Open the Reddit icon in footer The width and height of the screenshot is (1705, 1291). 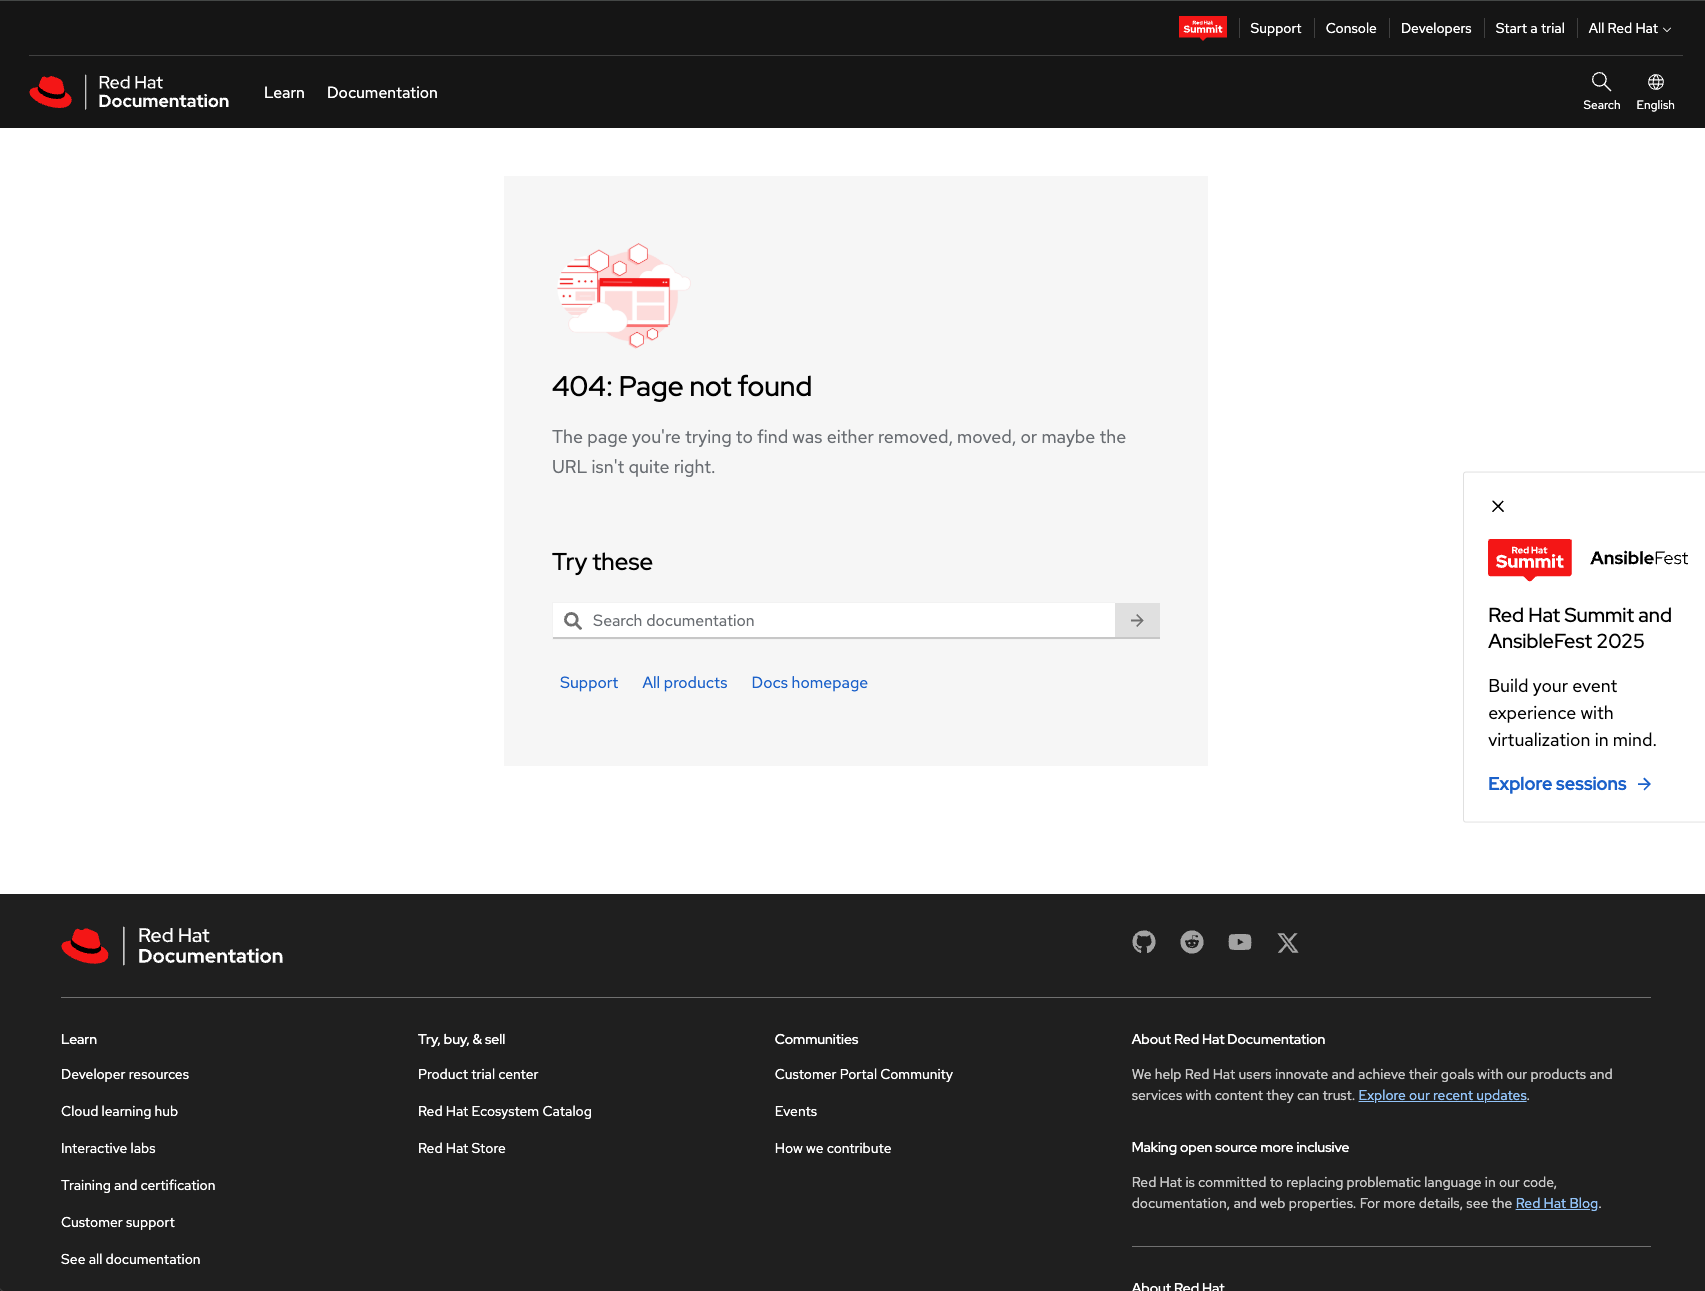click(x=1192, y=942)
